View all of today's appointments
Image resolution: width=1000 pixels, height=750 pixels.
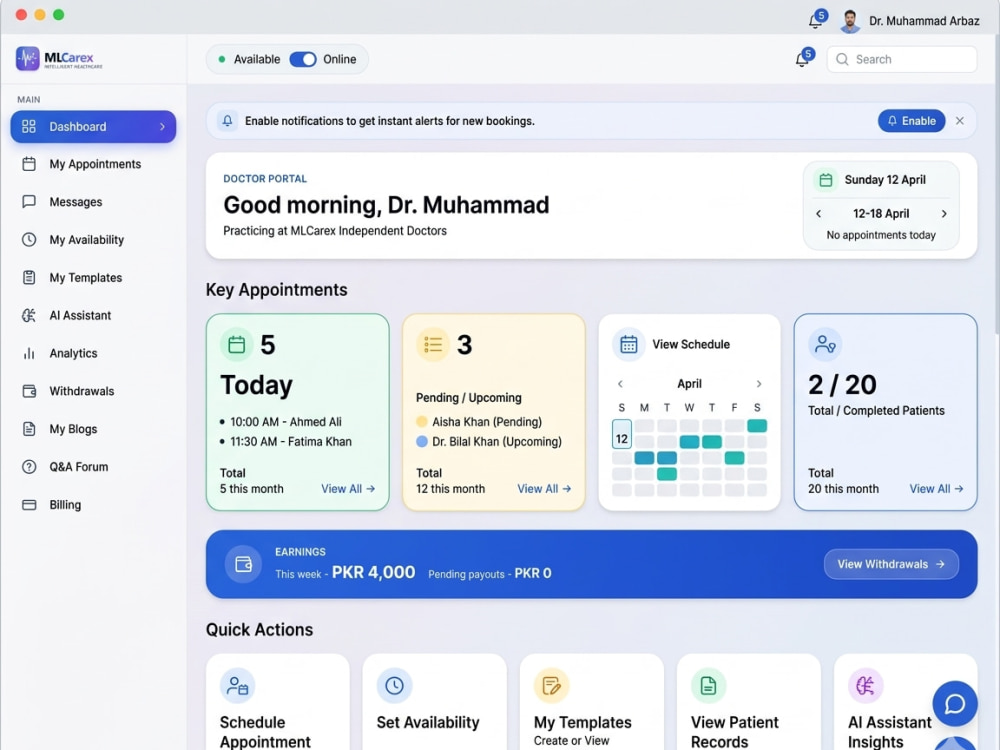(348, 489)
